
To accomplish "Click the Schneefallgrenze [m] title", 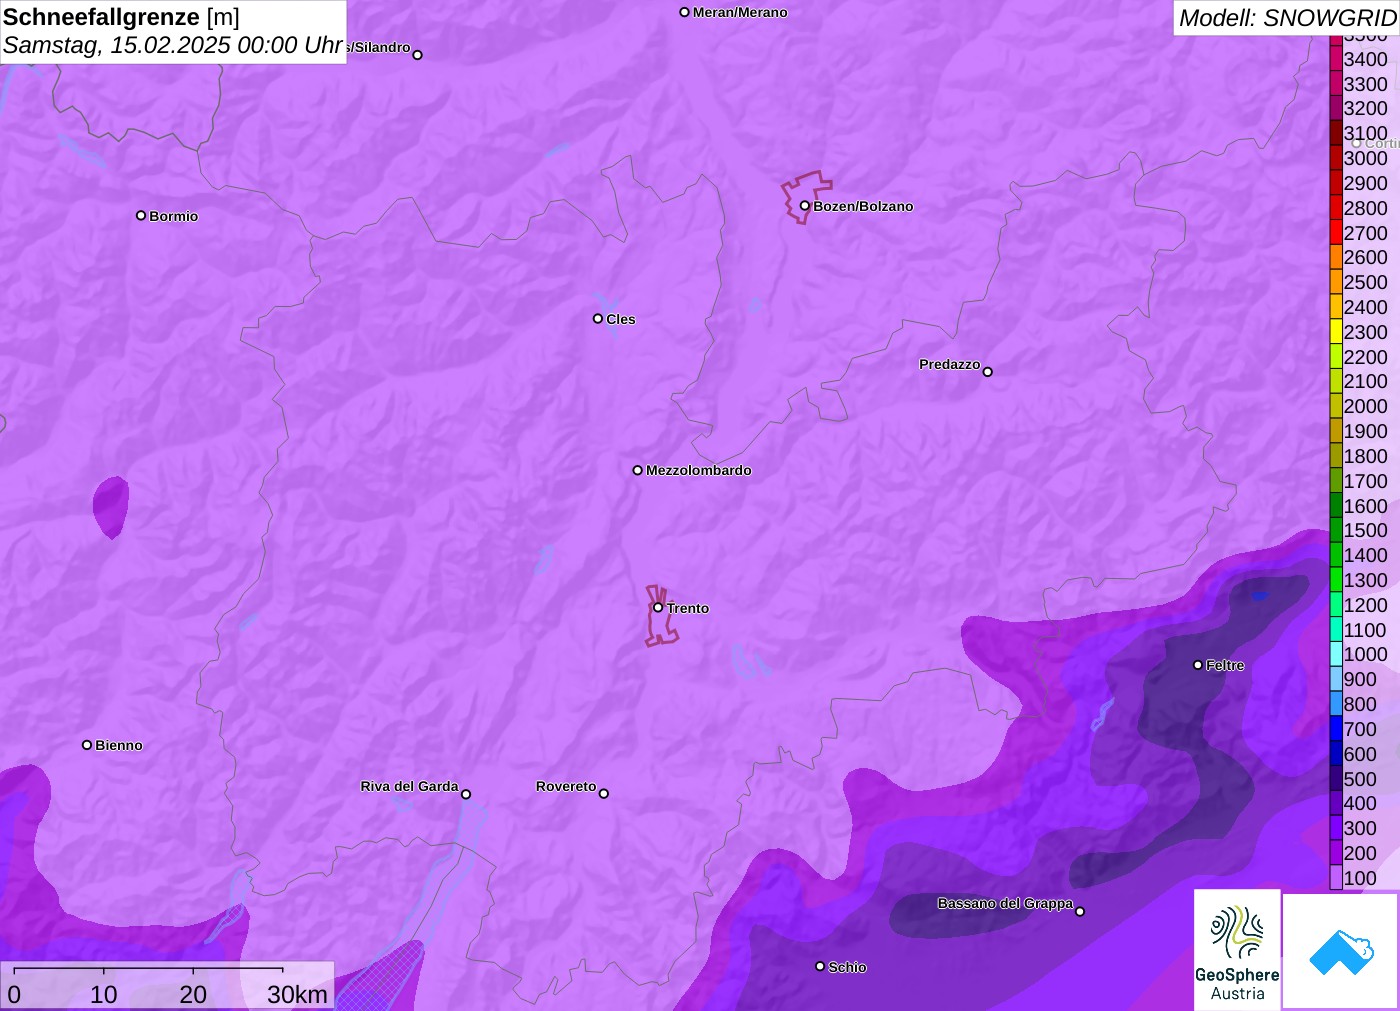I will coord(121,17).
